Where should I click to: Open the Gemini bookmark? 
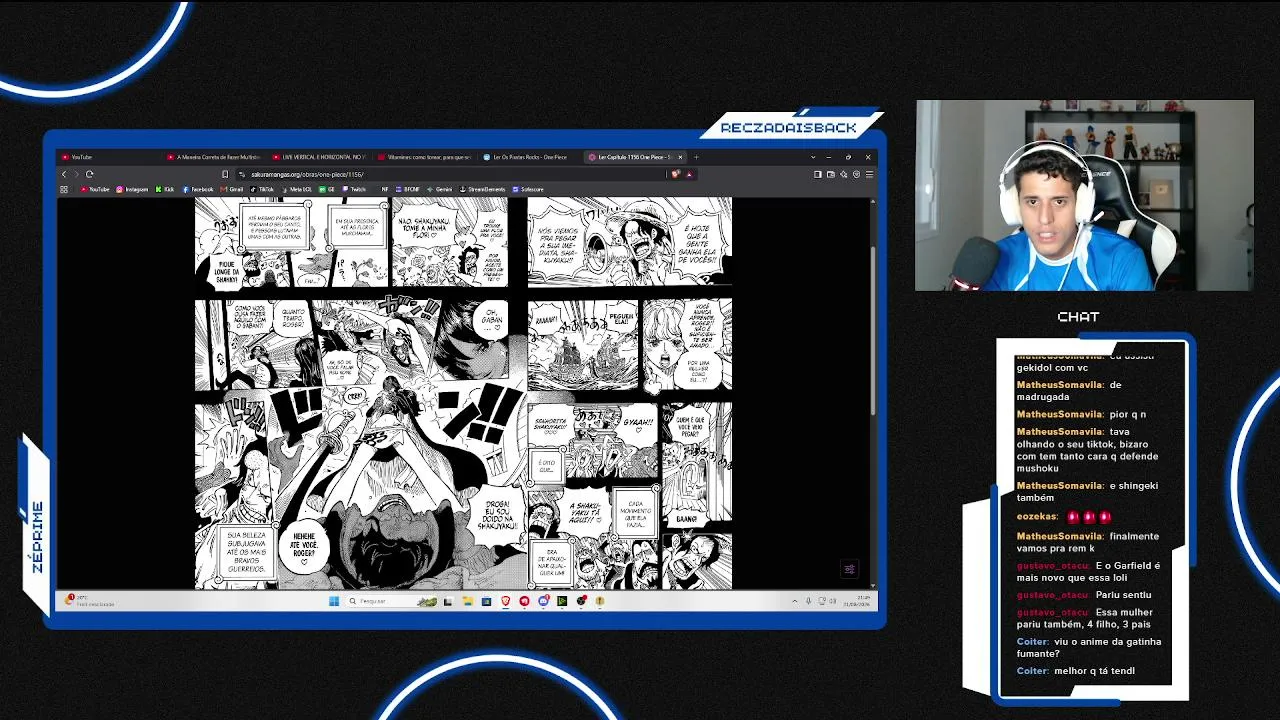[x=440, y=189]
